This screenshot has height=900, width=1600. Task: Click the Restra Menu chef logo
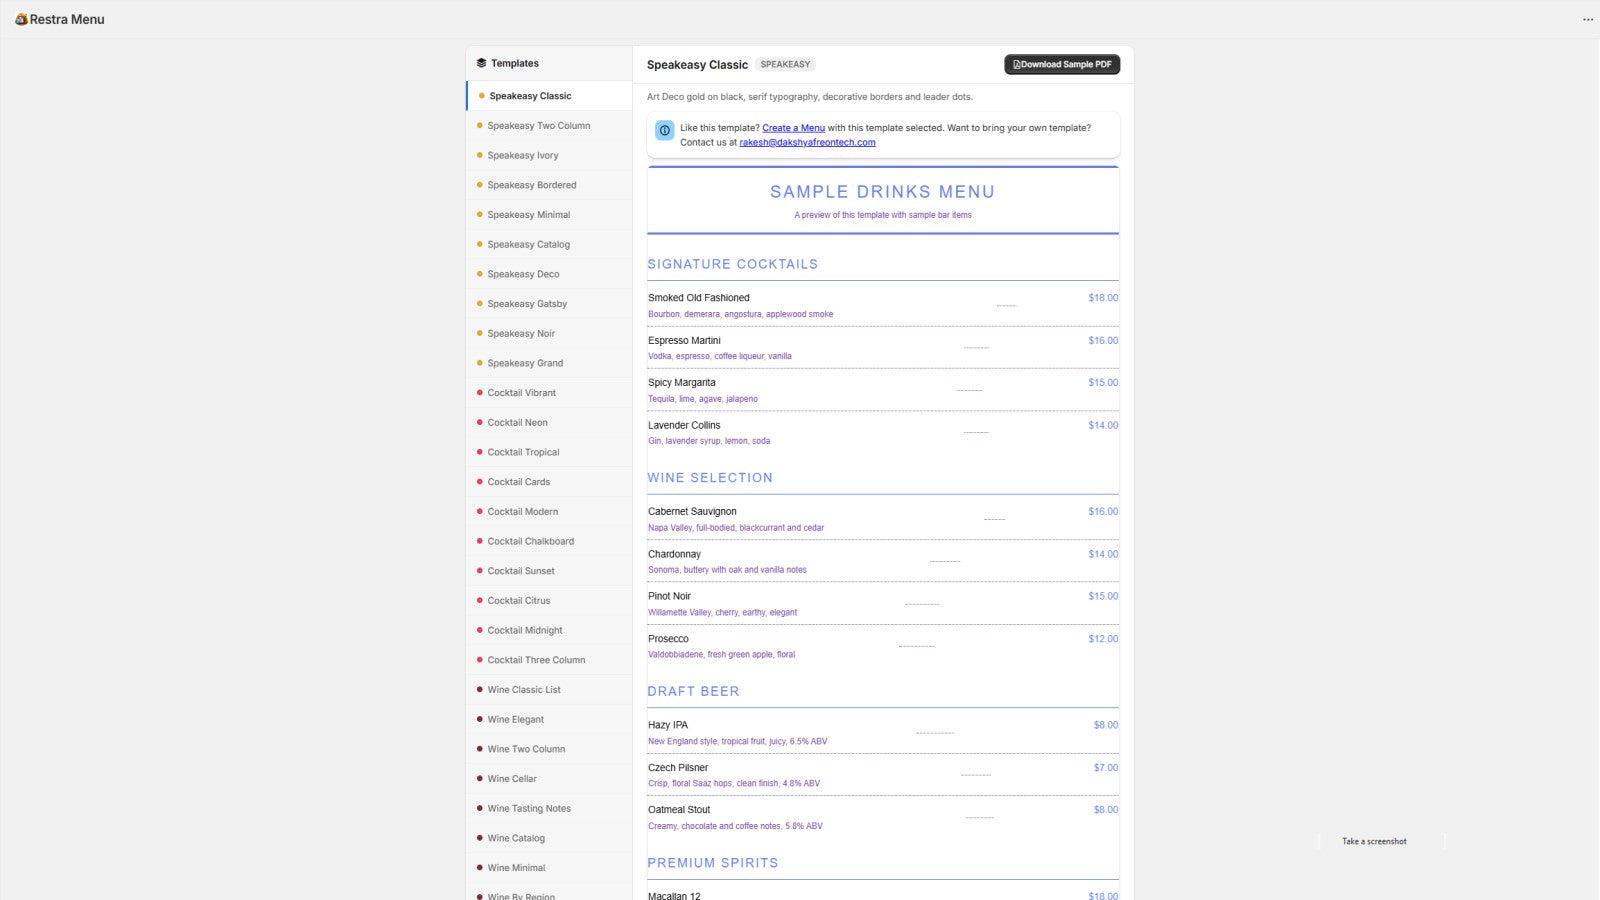click(22, 19)
